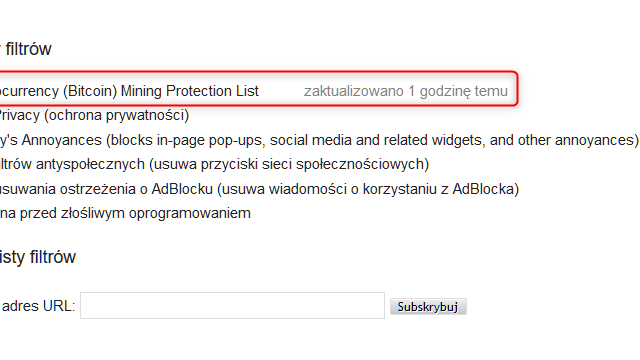Click '(usuwa przyciski sieci społecznościowych)' description text

[x=289, y=164]
